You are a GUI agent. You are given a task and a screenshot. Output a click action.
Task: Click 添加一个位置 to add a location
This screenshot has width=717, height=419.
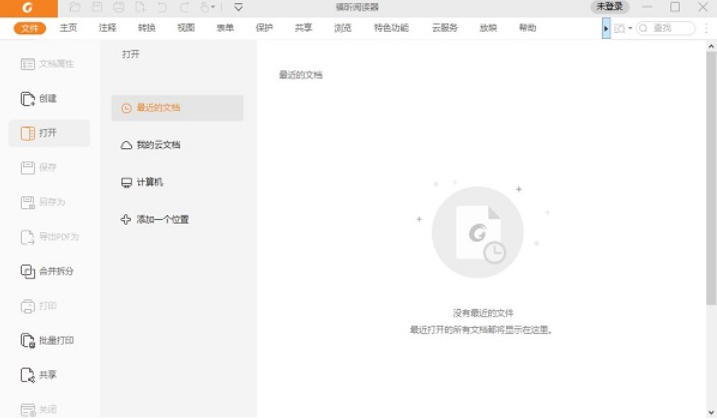(177, 220)
